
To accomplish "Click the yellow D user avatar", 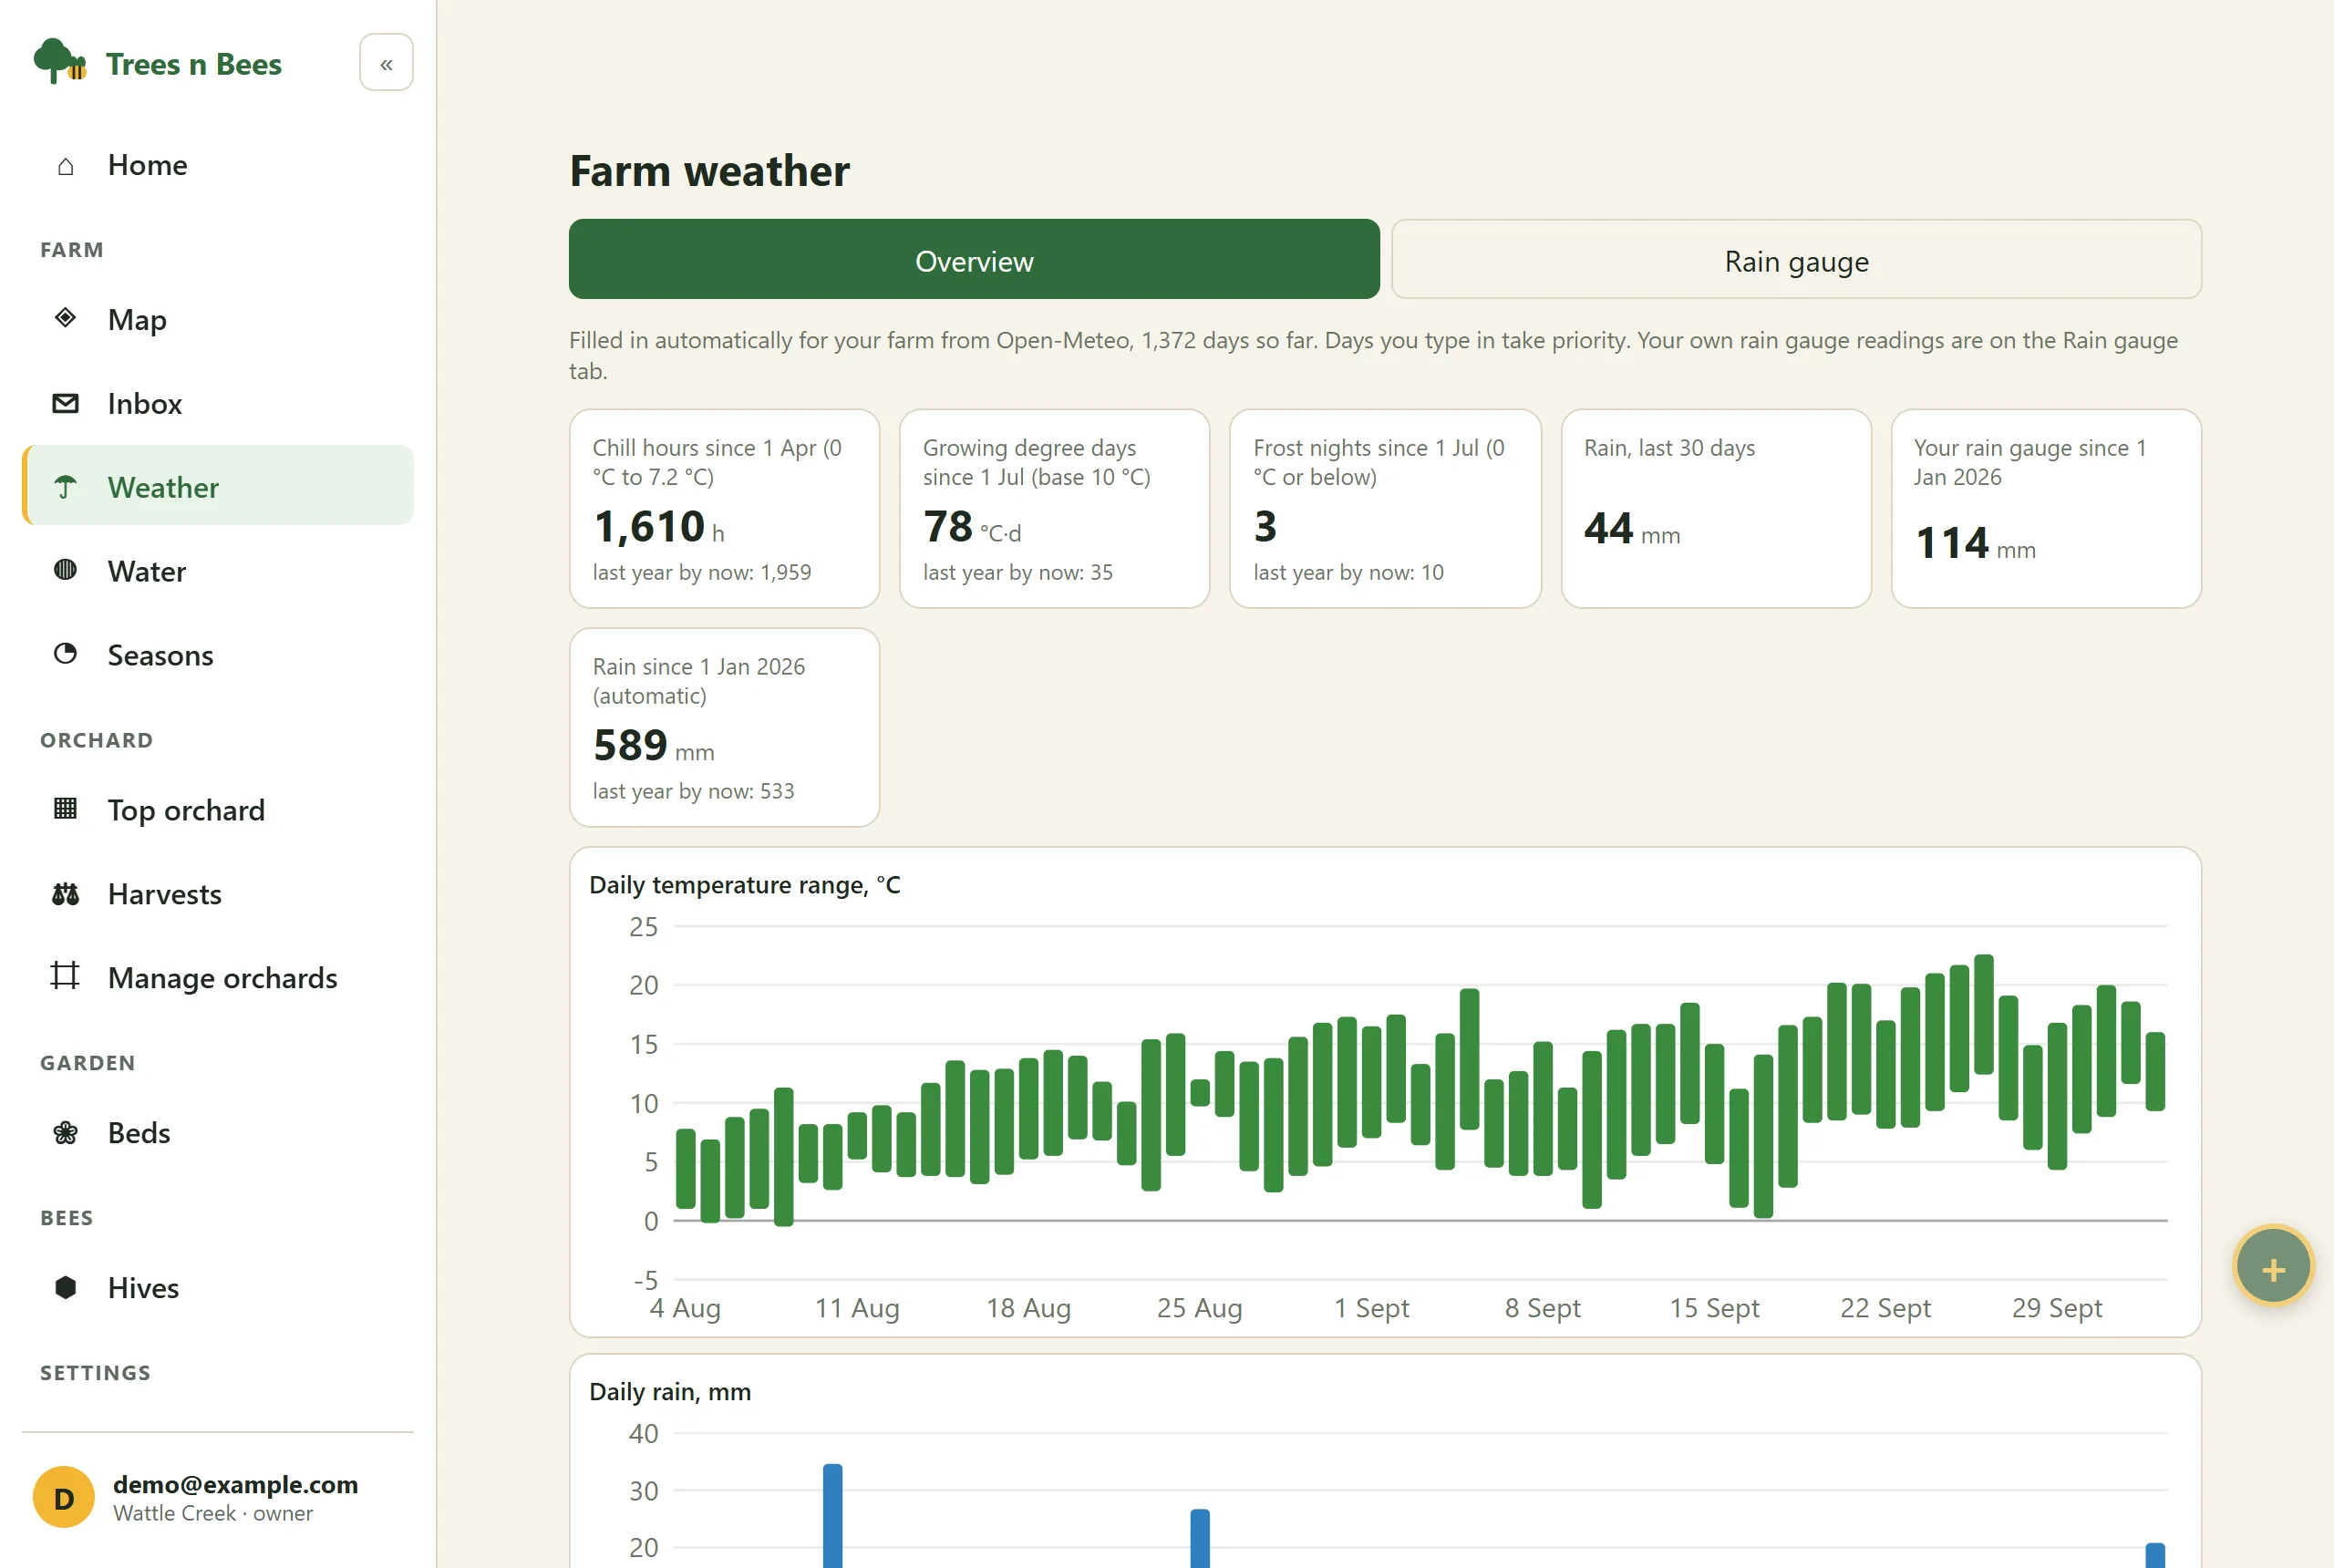I will [x=64, y=1497].
